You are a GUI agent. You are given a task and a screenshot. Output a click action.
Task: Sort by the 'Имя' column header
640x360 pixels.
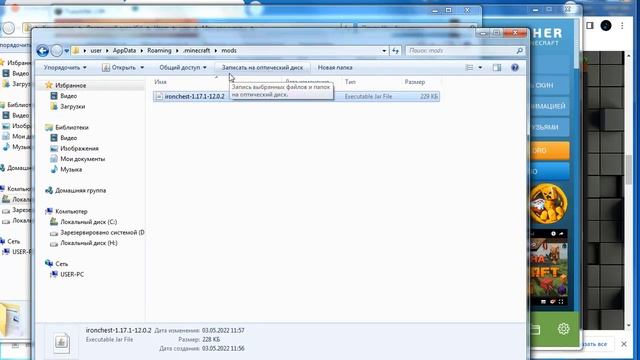(160, 82)
